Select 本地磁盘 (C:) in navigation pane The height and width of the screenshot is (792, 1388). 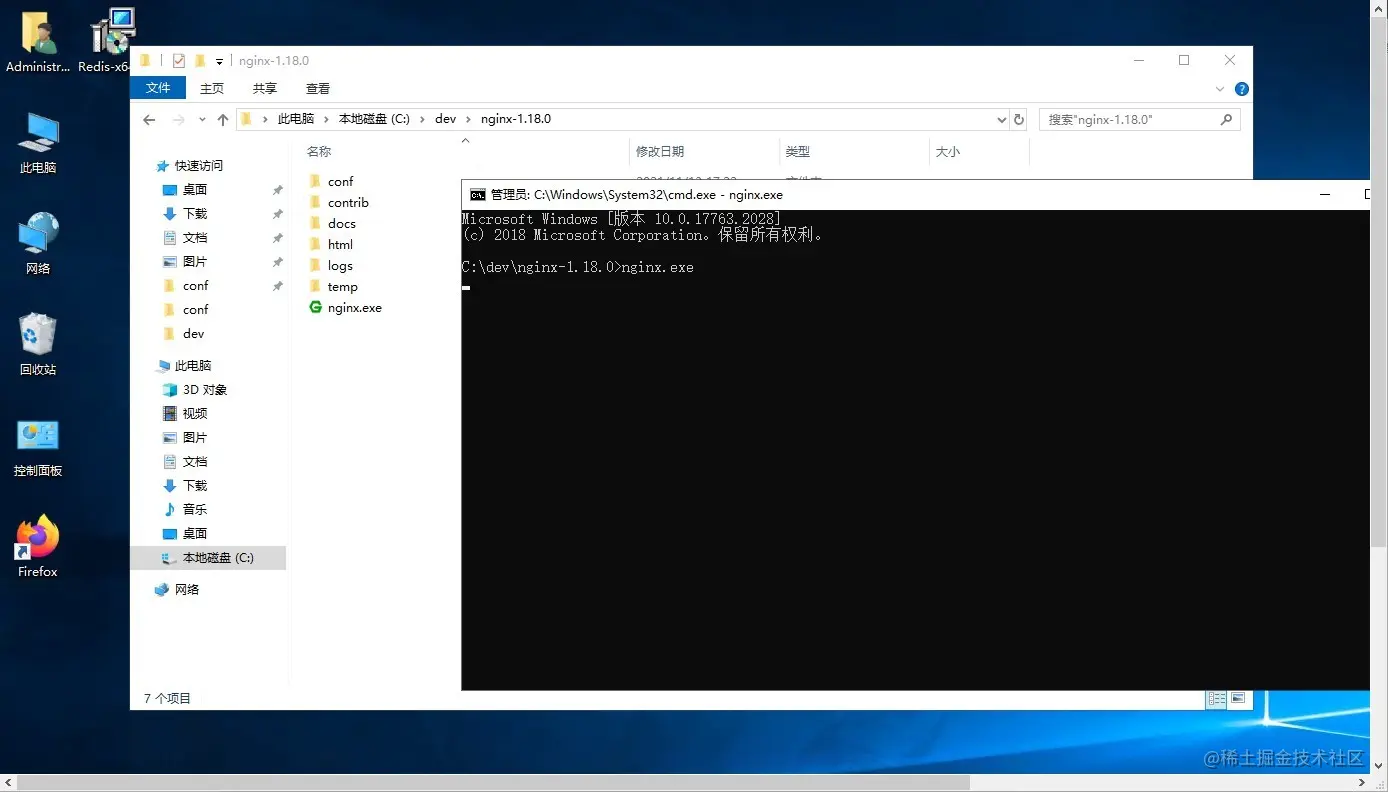click(x=208, y=558)
